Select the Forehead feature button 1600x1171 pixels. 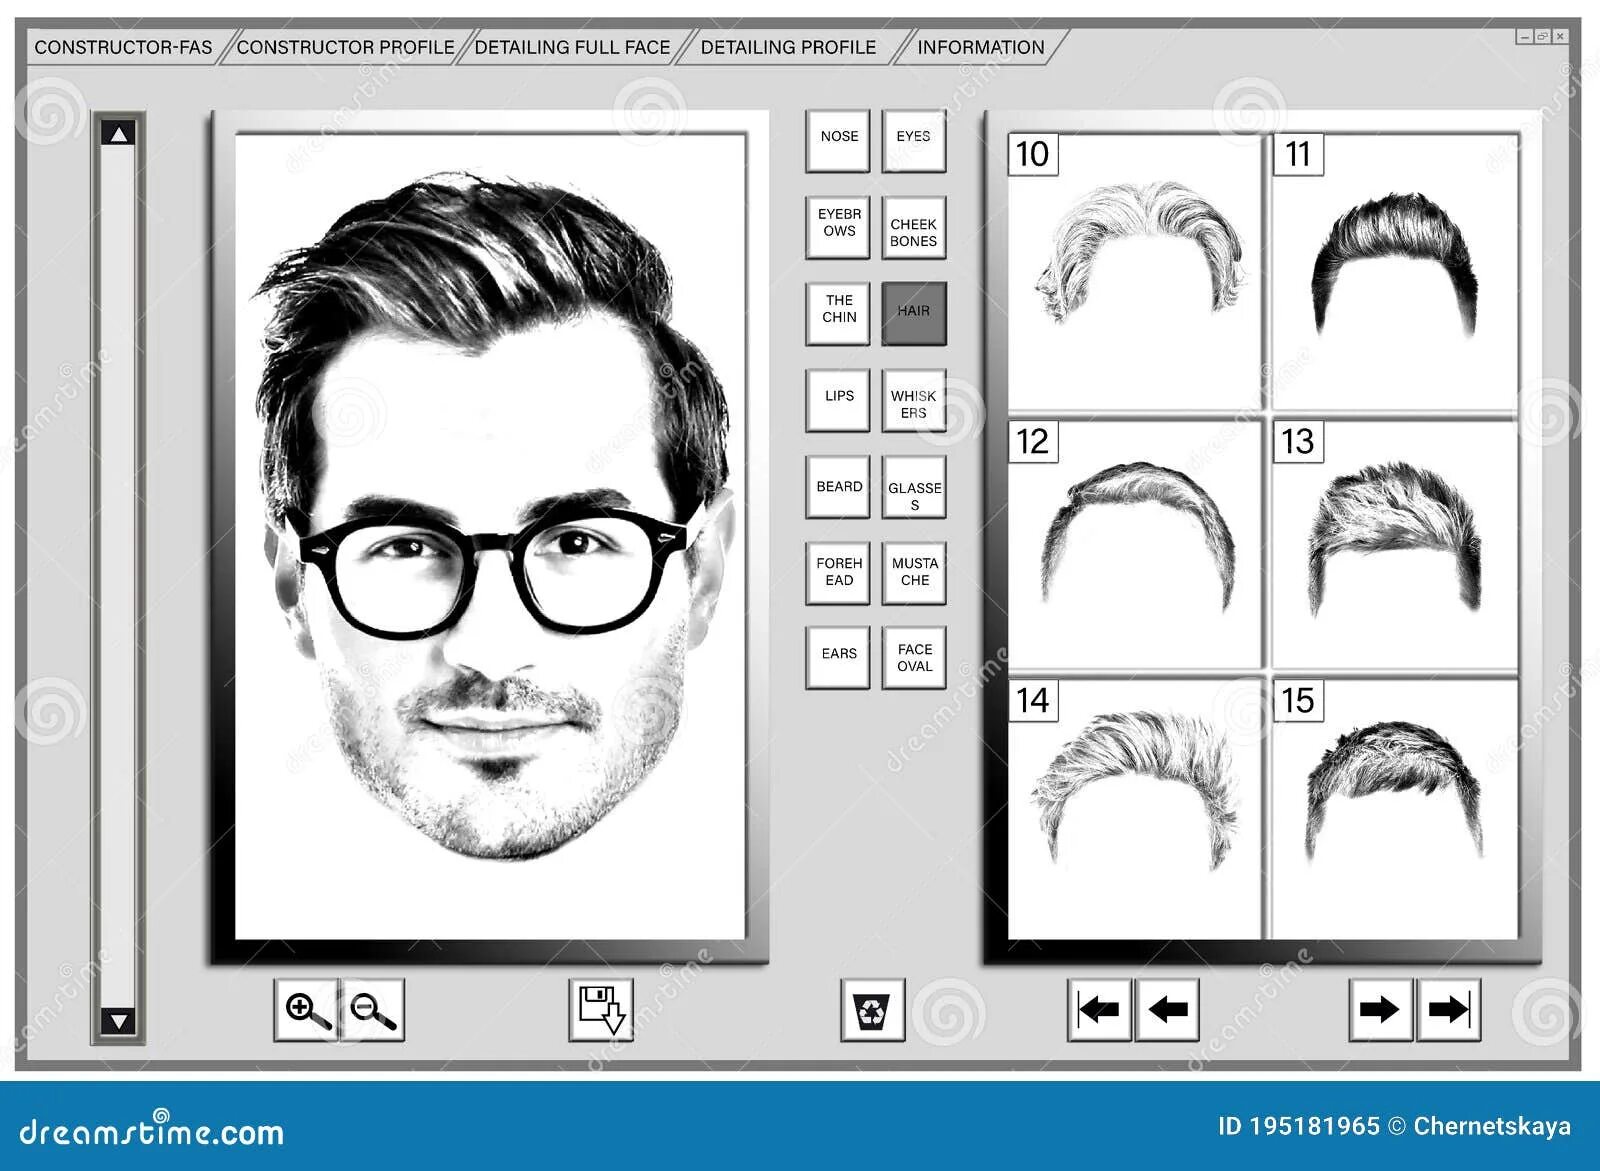click(838, 573)
